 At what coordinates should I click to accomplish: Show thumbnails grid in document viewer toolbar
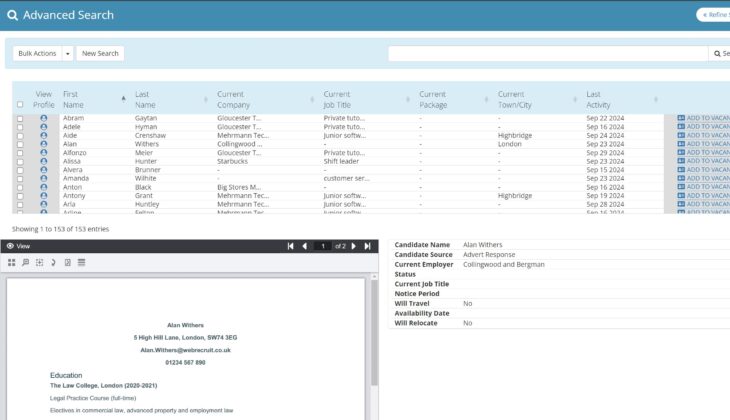point(12,262)
